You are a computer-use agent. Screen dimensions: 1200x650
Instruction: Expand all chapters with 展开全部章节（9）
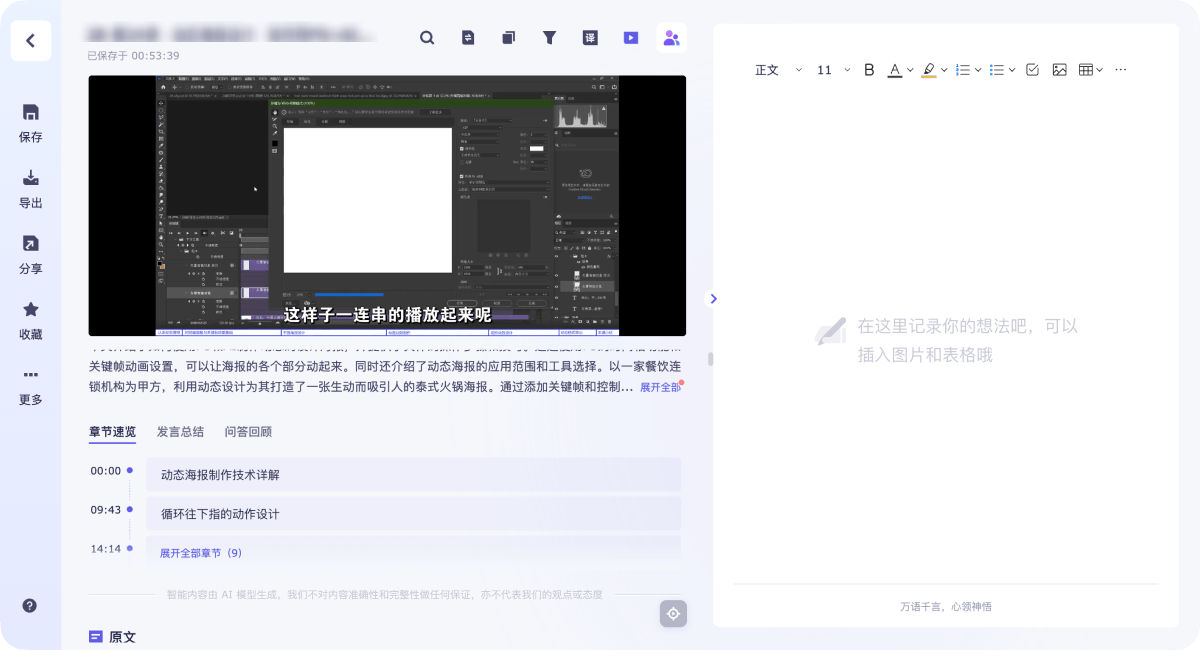click(x=201, y=552)
